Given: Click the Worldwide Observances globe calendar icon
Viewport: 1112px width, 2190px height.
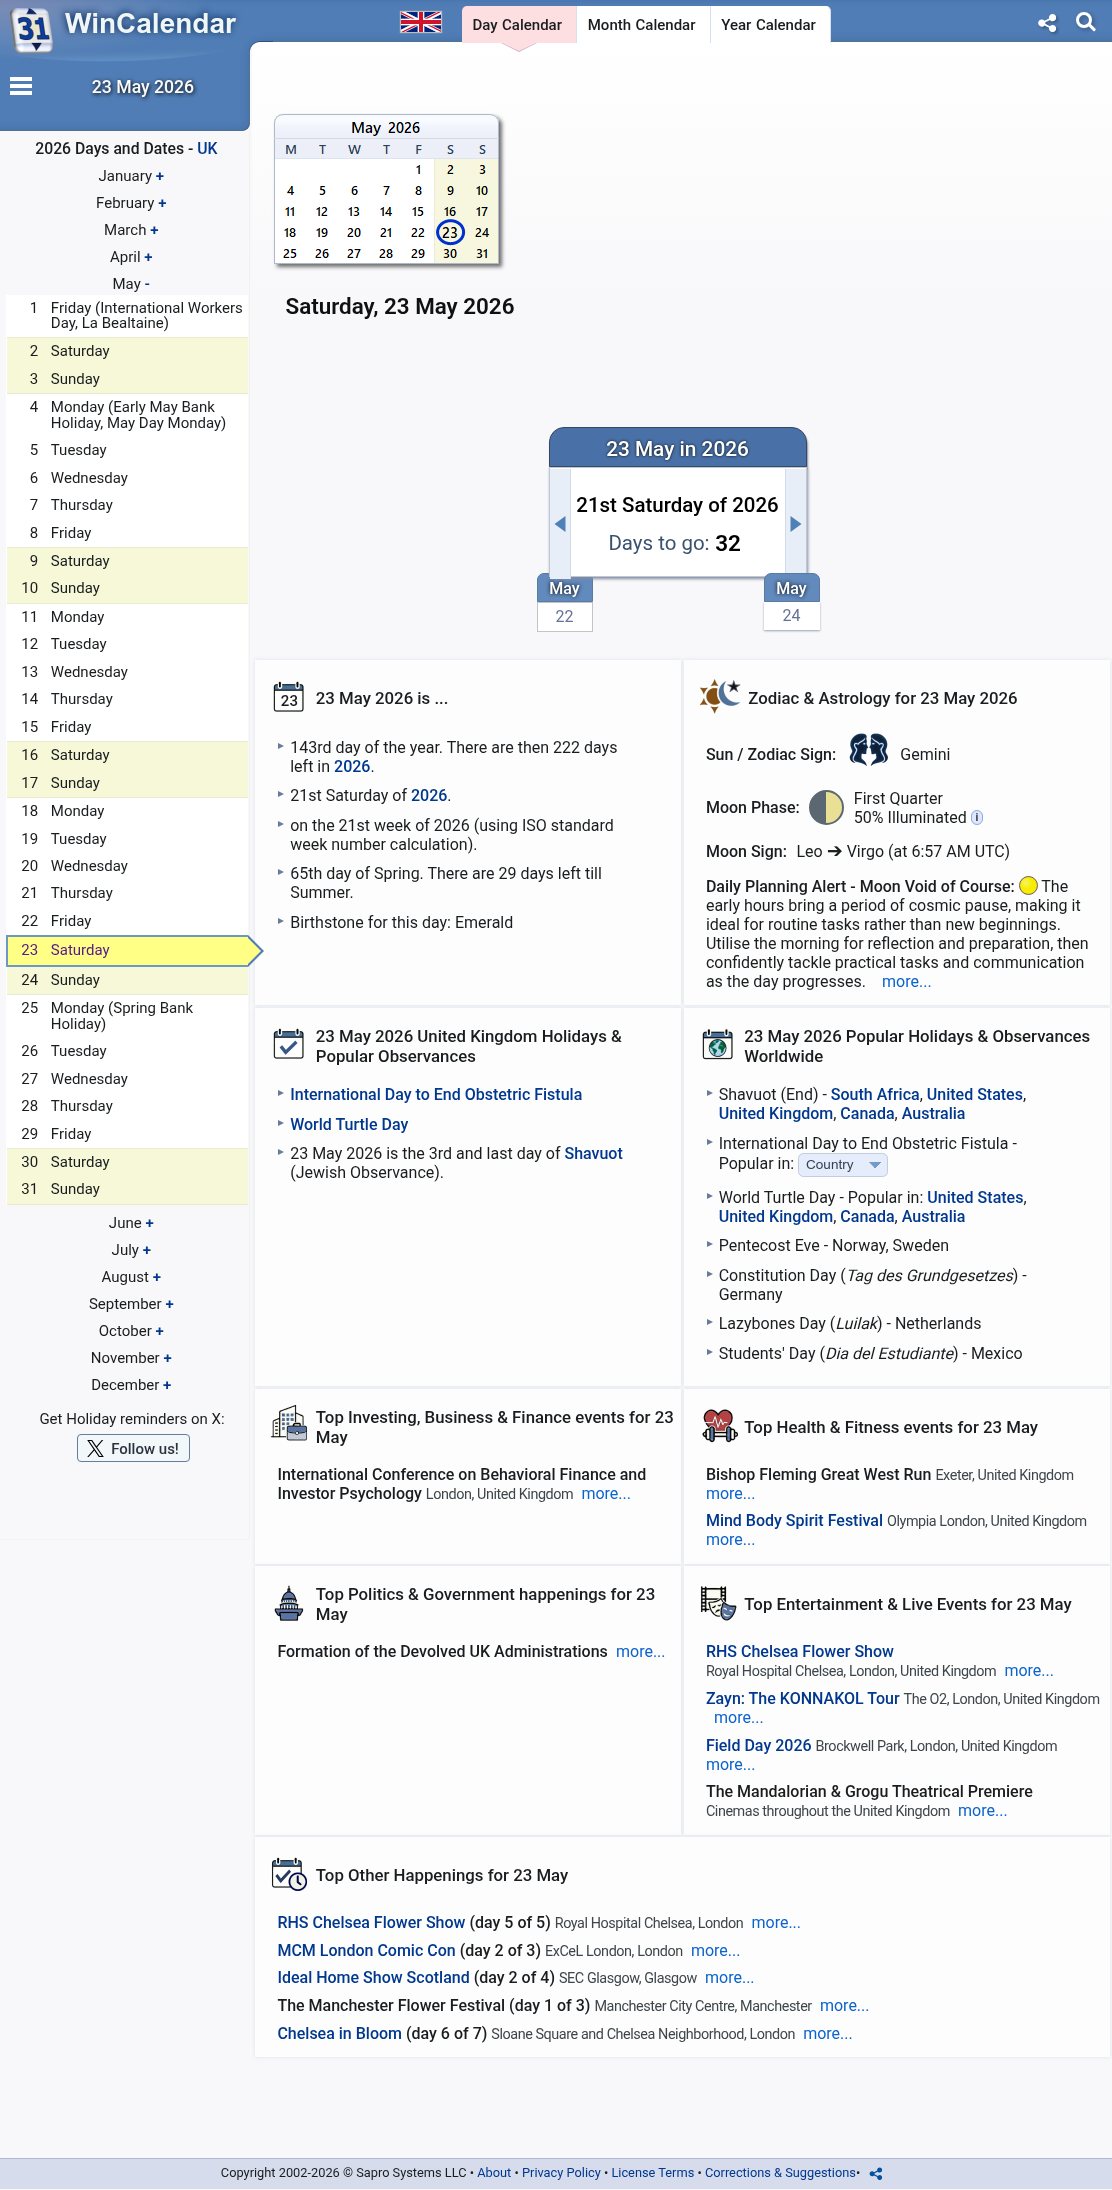Looking at the screenshot, I should (x=717, y=1044).
